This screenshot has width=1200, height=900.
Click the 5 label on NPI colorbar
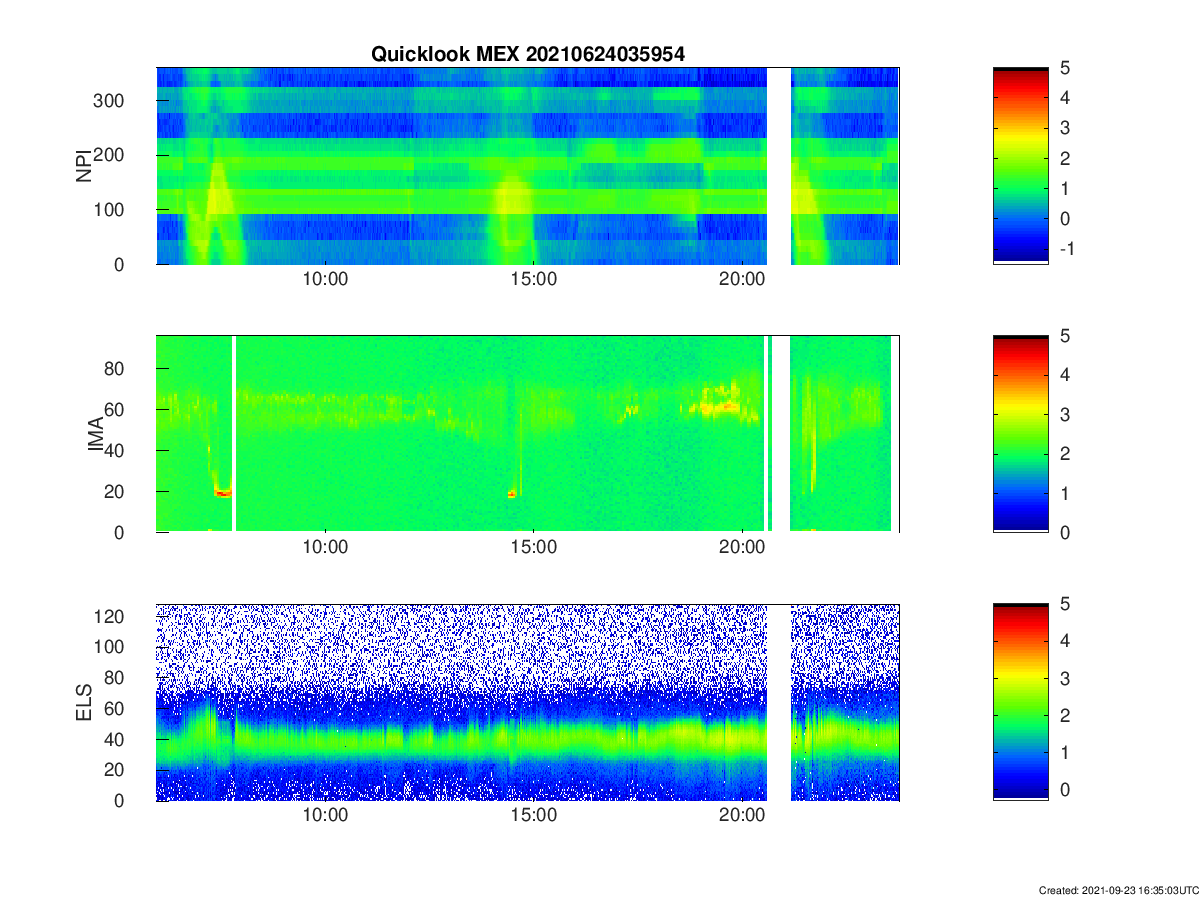tap(1066, 68)
